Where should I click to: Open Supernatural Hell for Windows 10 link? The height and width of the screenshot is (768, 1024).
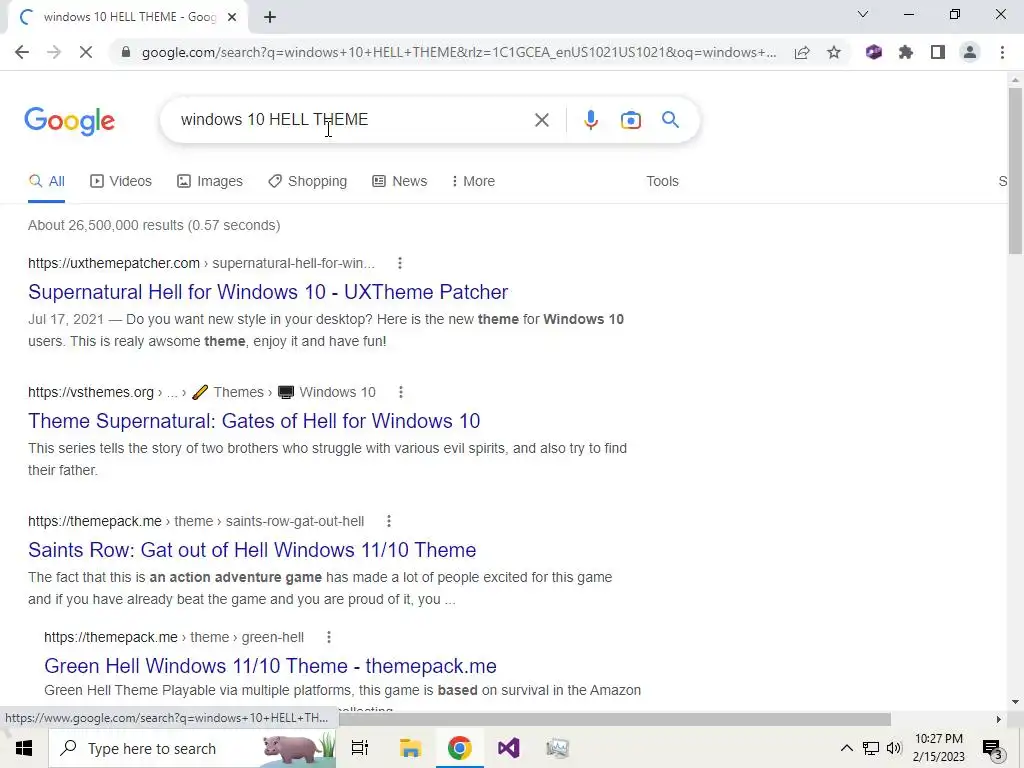click(268, 292)
